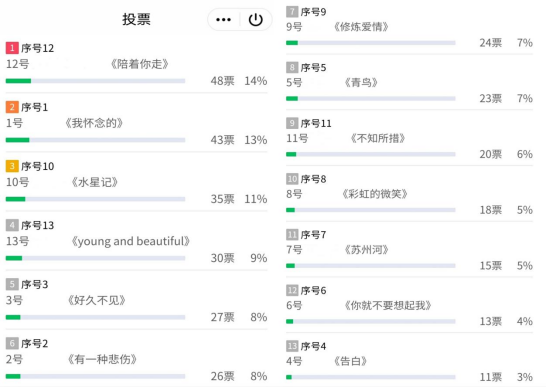Select the 序号3 《好久不见》 entry

coord(136,301)
